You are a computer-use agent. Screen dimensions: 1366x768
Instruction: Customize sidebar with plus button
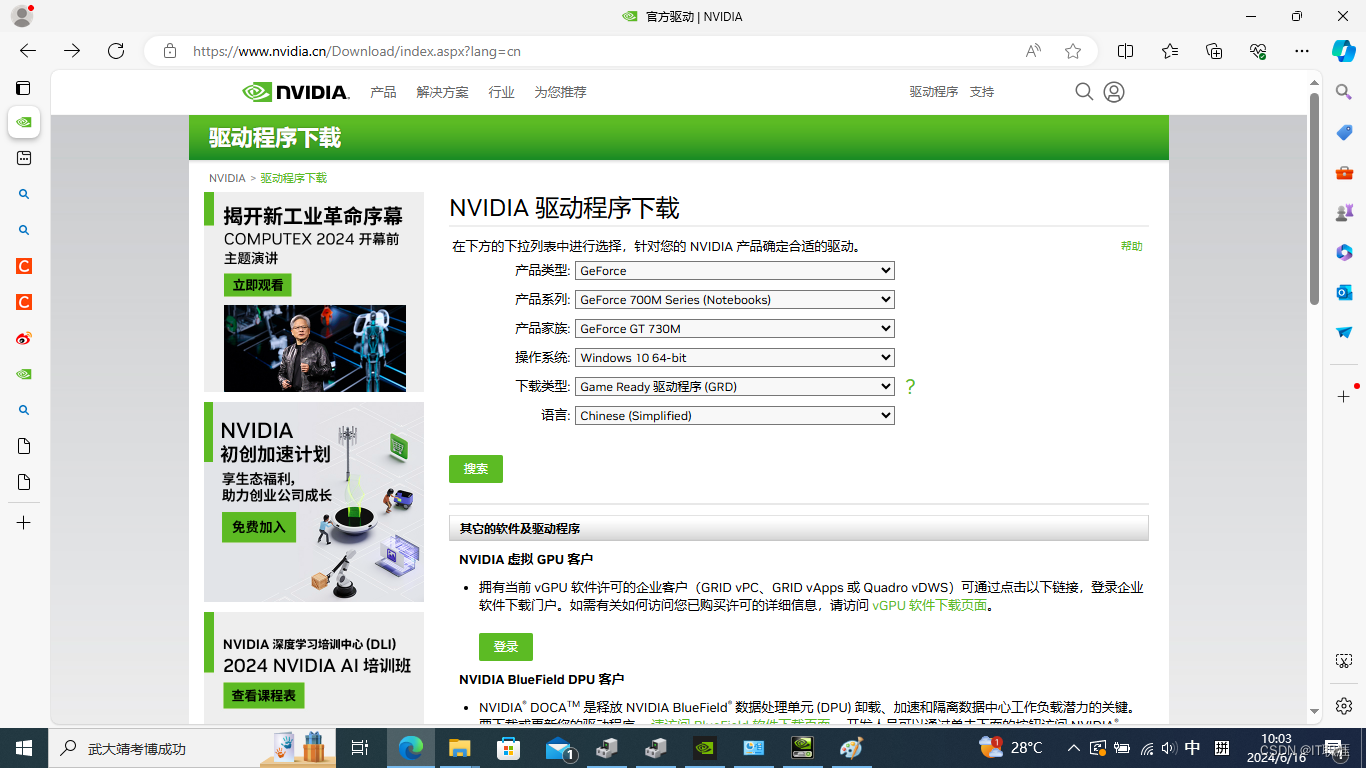1344,396
